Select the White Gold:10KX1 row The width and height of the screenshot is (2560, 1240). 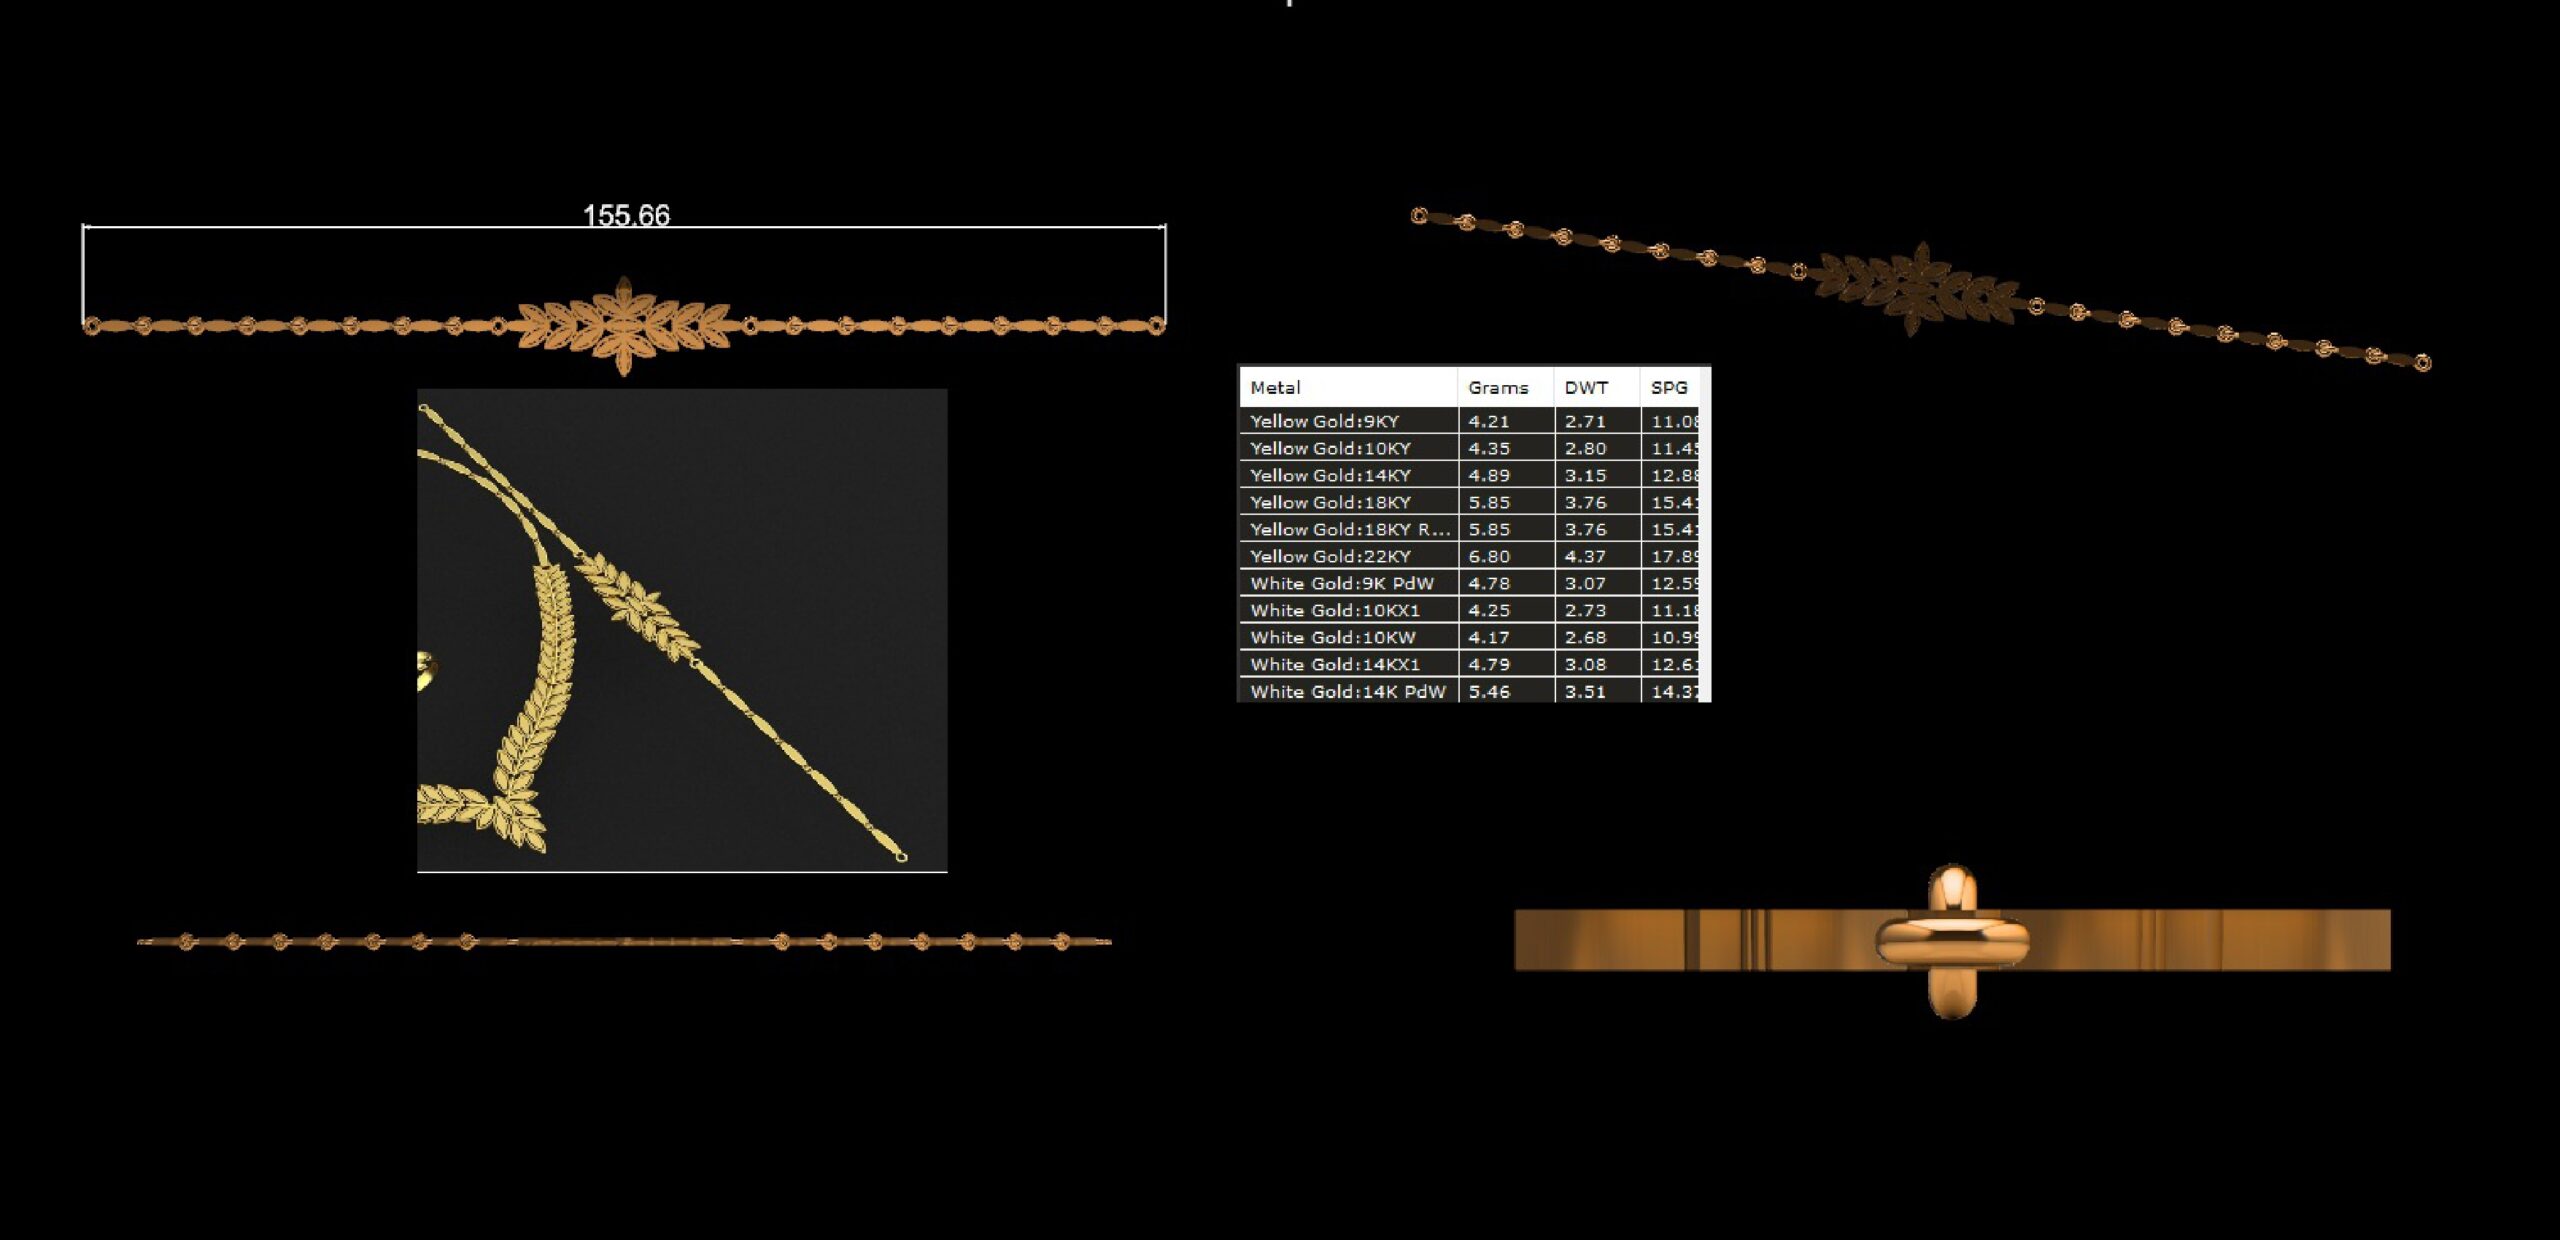tap(1334, 610)
